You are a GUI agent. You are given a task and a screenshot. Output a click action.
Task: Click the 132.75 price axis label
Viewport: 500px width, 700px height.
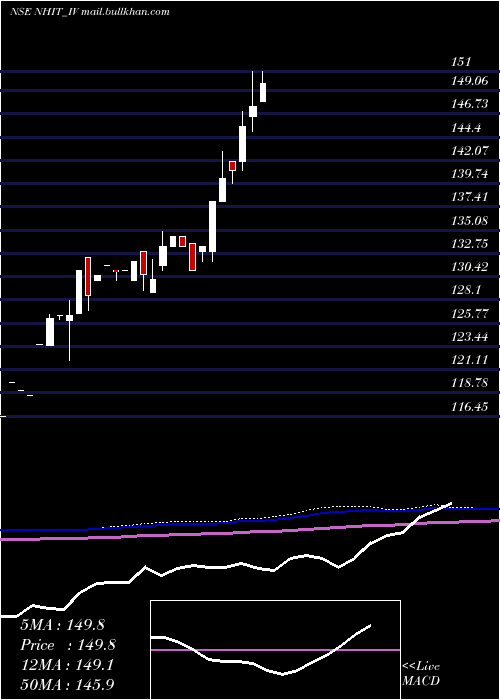(469, 244)
